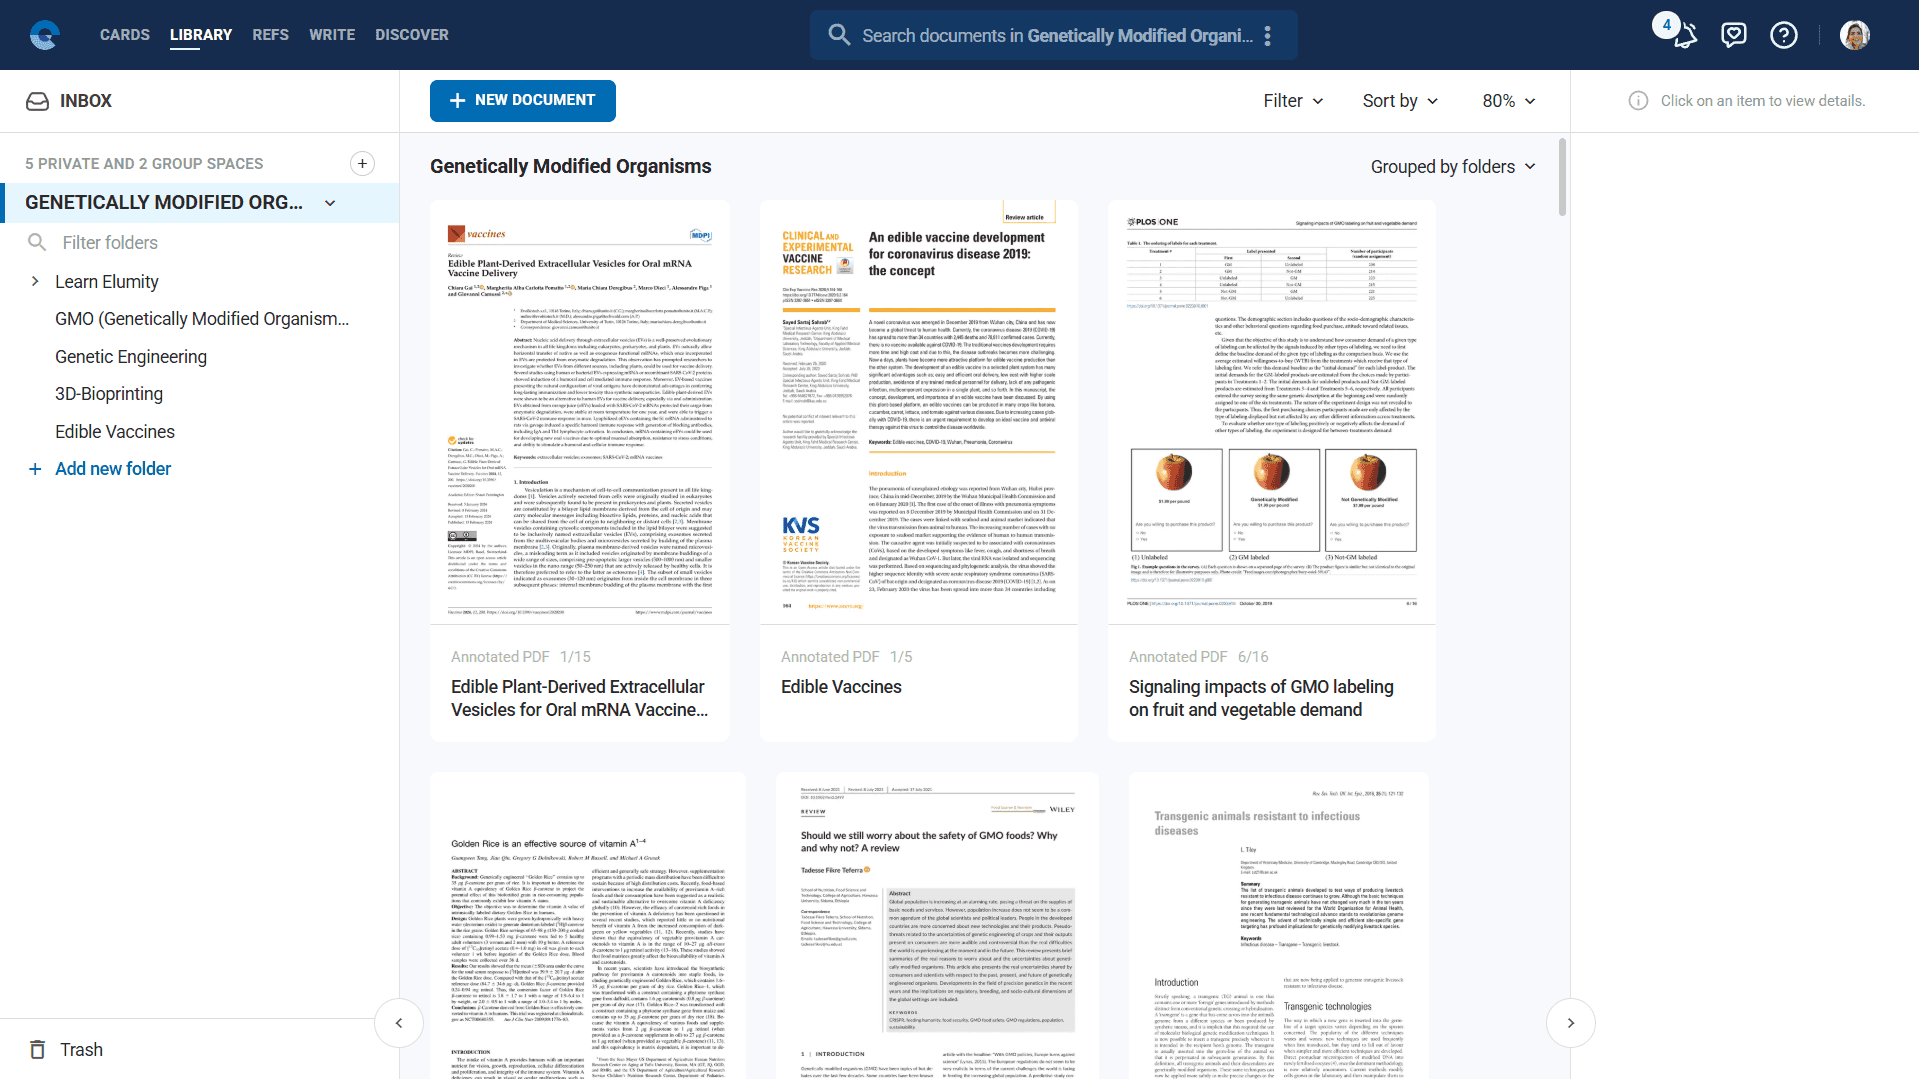The width and height of the screenshot is (1919, 1079).
Task: Open the Grouped by folders dropdown
Action: 1452,167
